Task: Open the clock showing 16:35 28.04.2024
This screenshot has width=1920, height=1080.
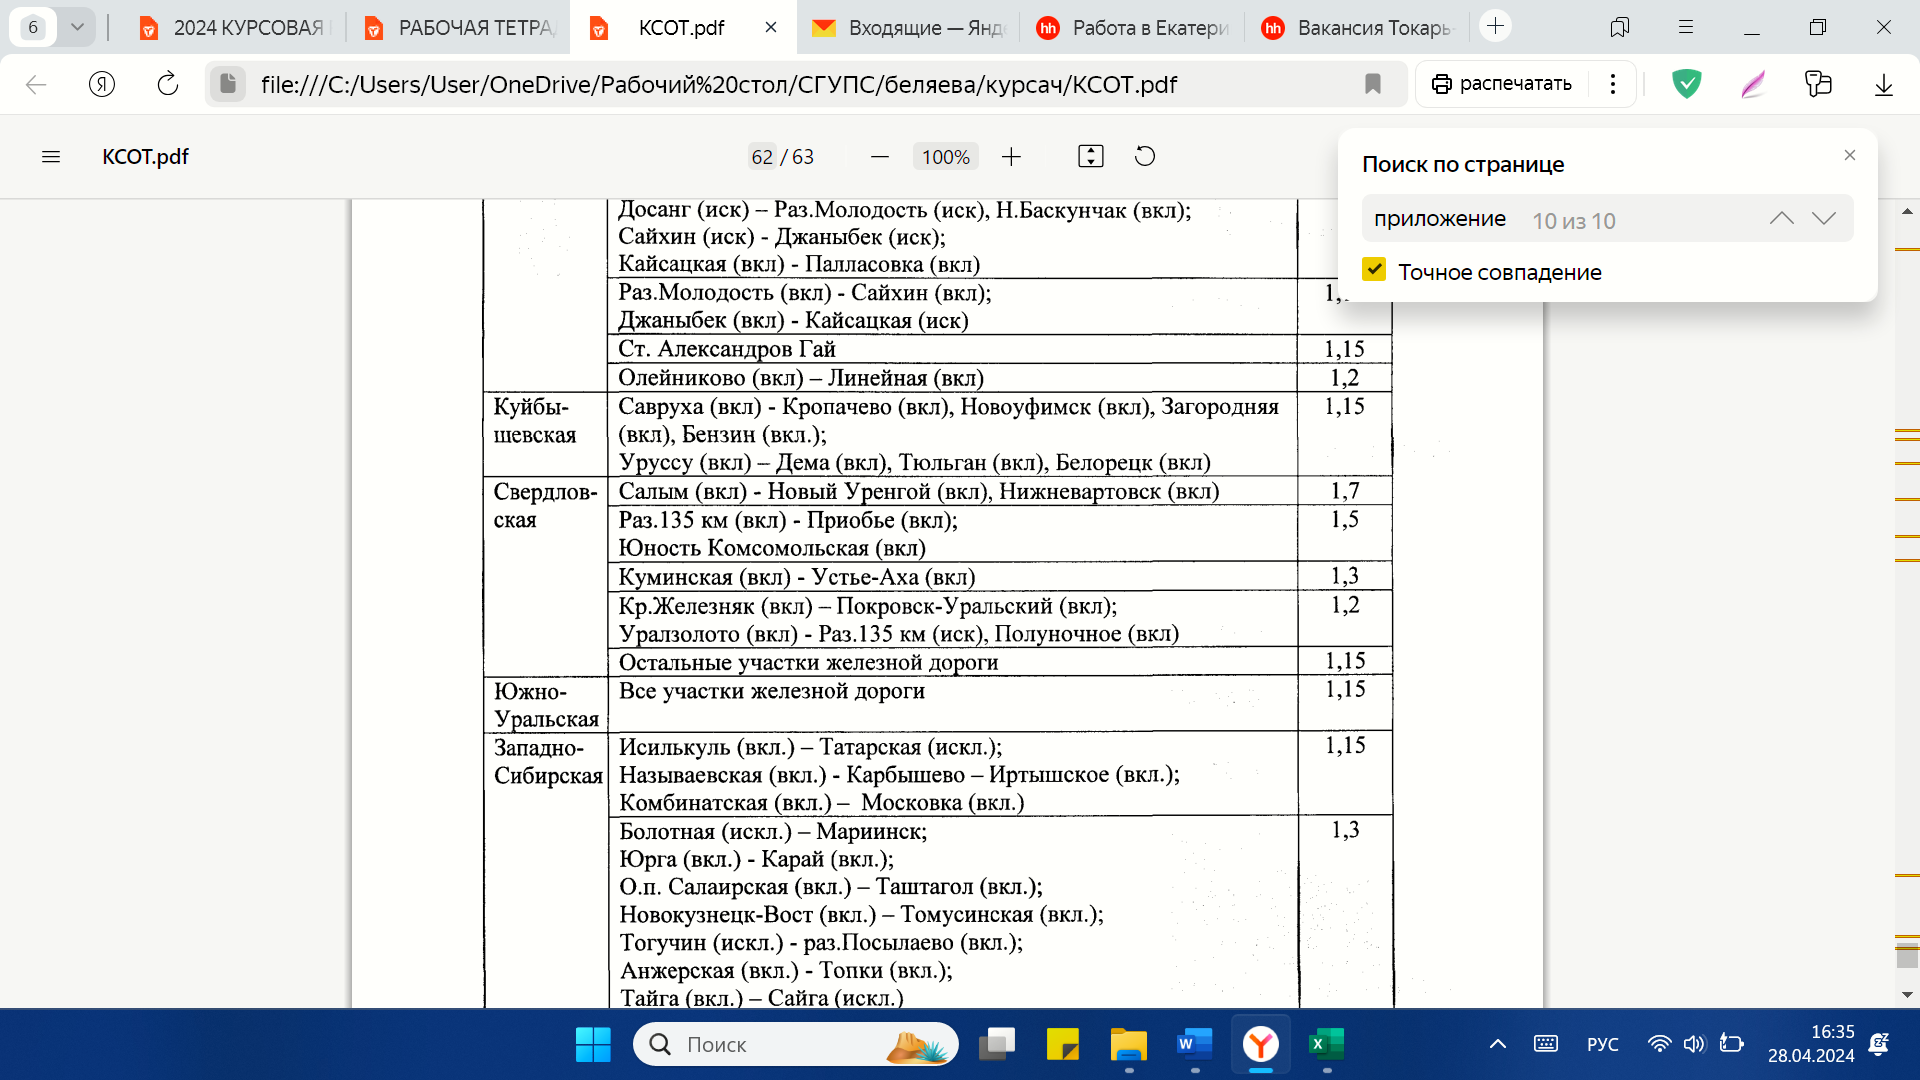Action: [x=1811, y=1045]
